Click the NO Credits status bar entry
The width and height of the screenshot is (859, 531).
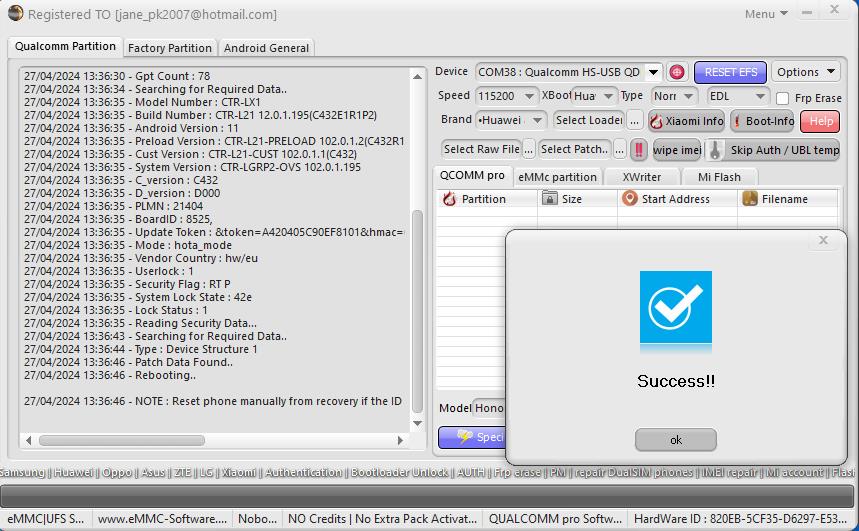click(x=382, y=519)
